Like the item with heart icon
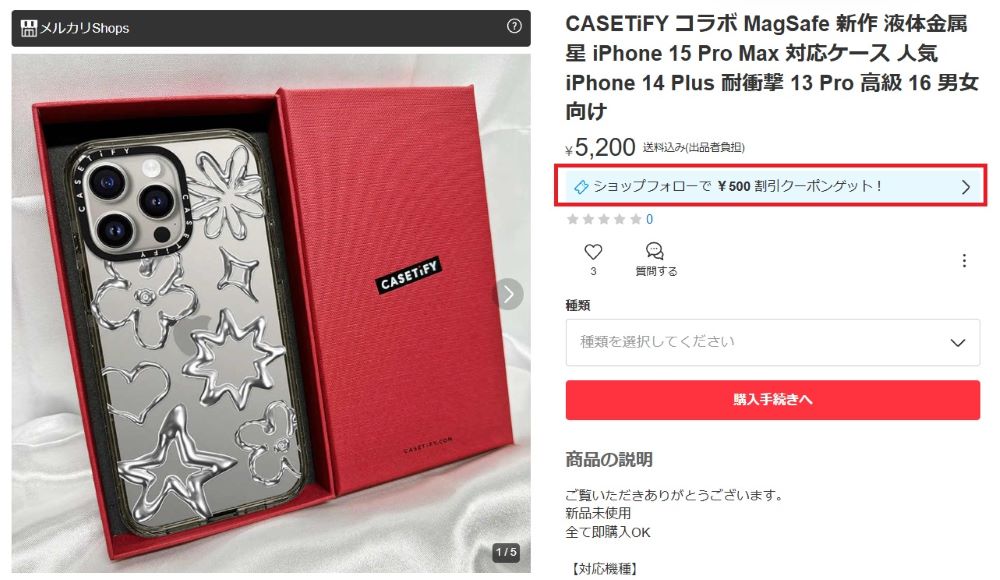The height and width of the screenshot is (580, 1000). point(593,251)
